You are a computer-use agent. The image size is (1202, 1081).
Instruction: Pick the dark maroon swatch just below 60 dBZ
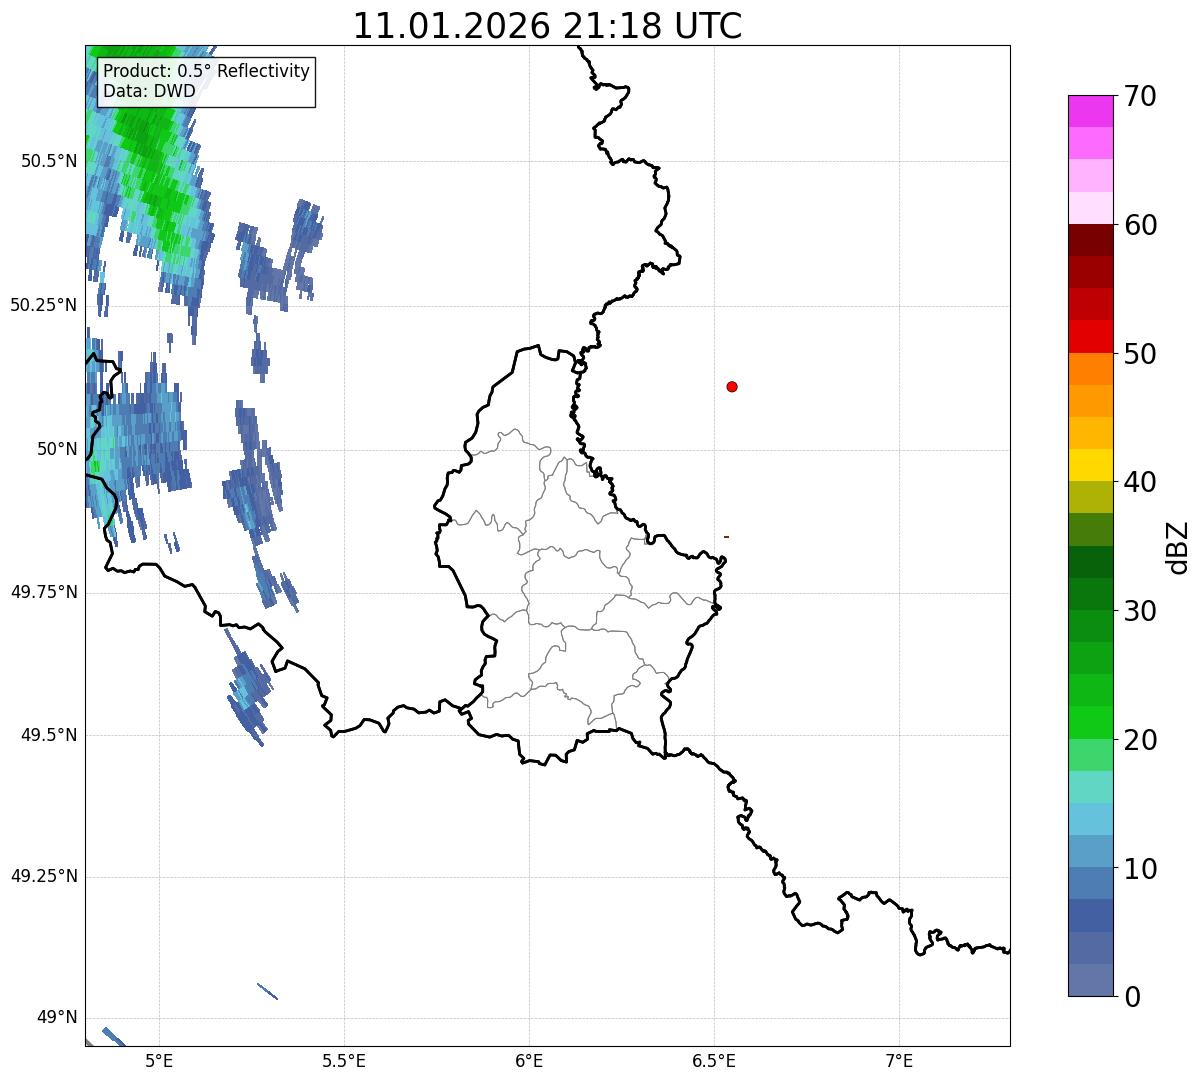(x=1090, y=240)
